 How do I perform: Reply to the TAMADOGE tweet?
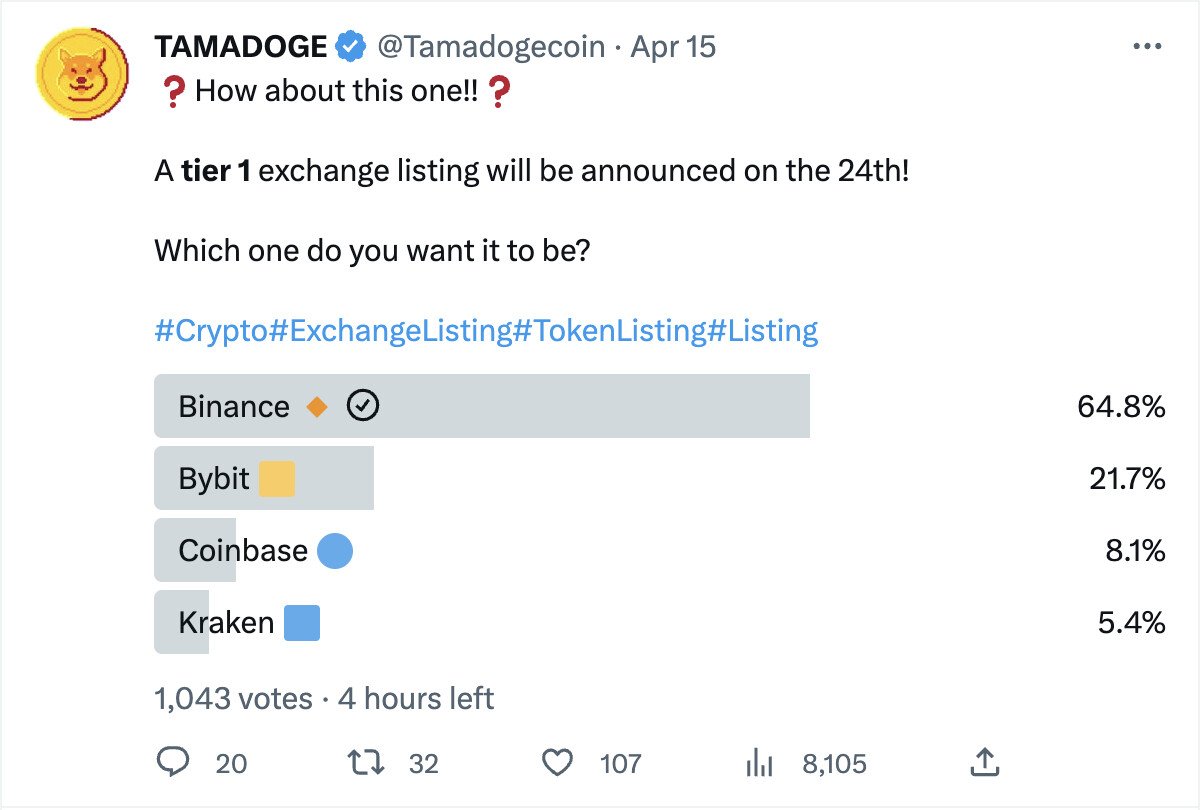[x=174, y=762]
